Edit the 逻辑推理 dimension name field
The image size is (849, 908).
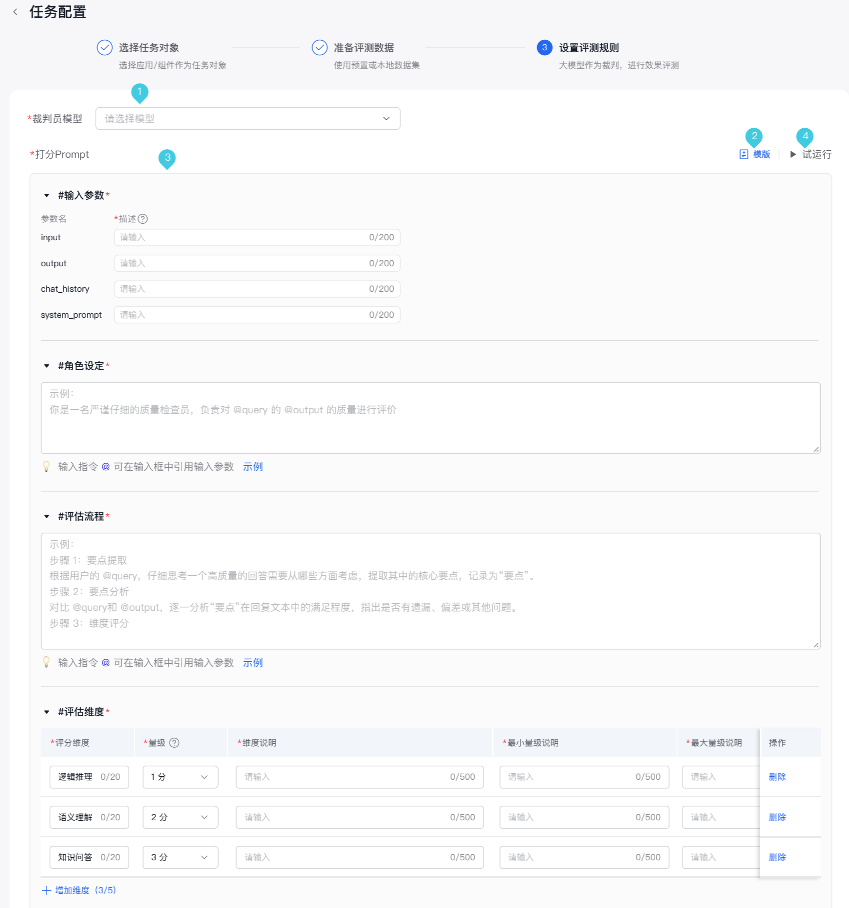89,777
